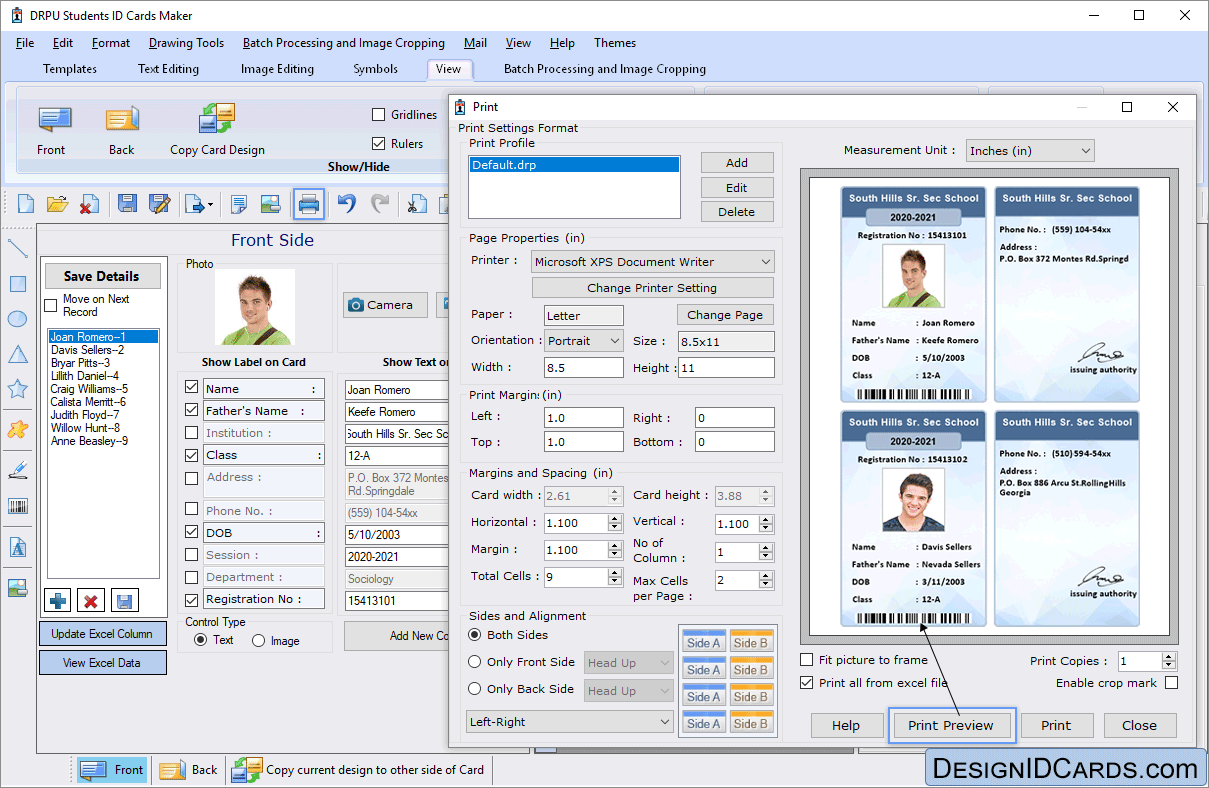Select the Signature tool in sidebar
The height and width of the screenshot is (788, 1209).
click(x=17, y=468)
